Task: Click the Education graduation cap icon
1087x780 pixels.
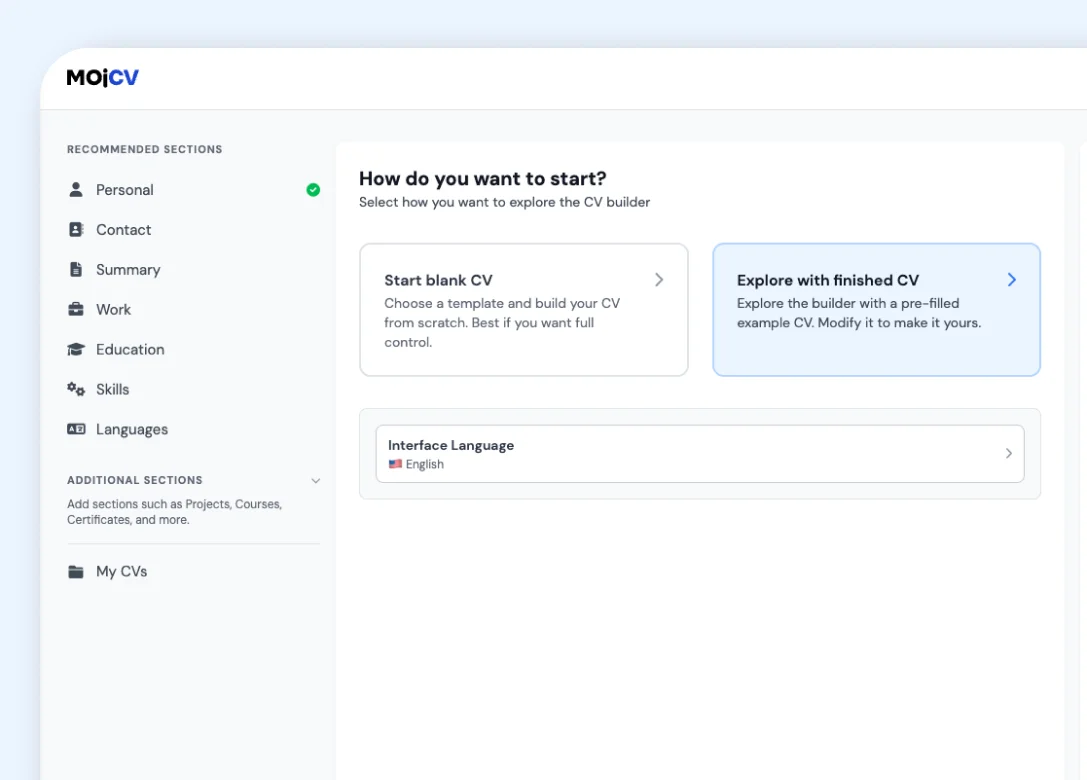Action: tap(76, 349)
